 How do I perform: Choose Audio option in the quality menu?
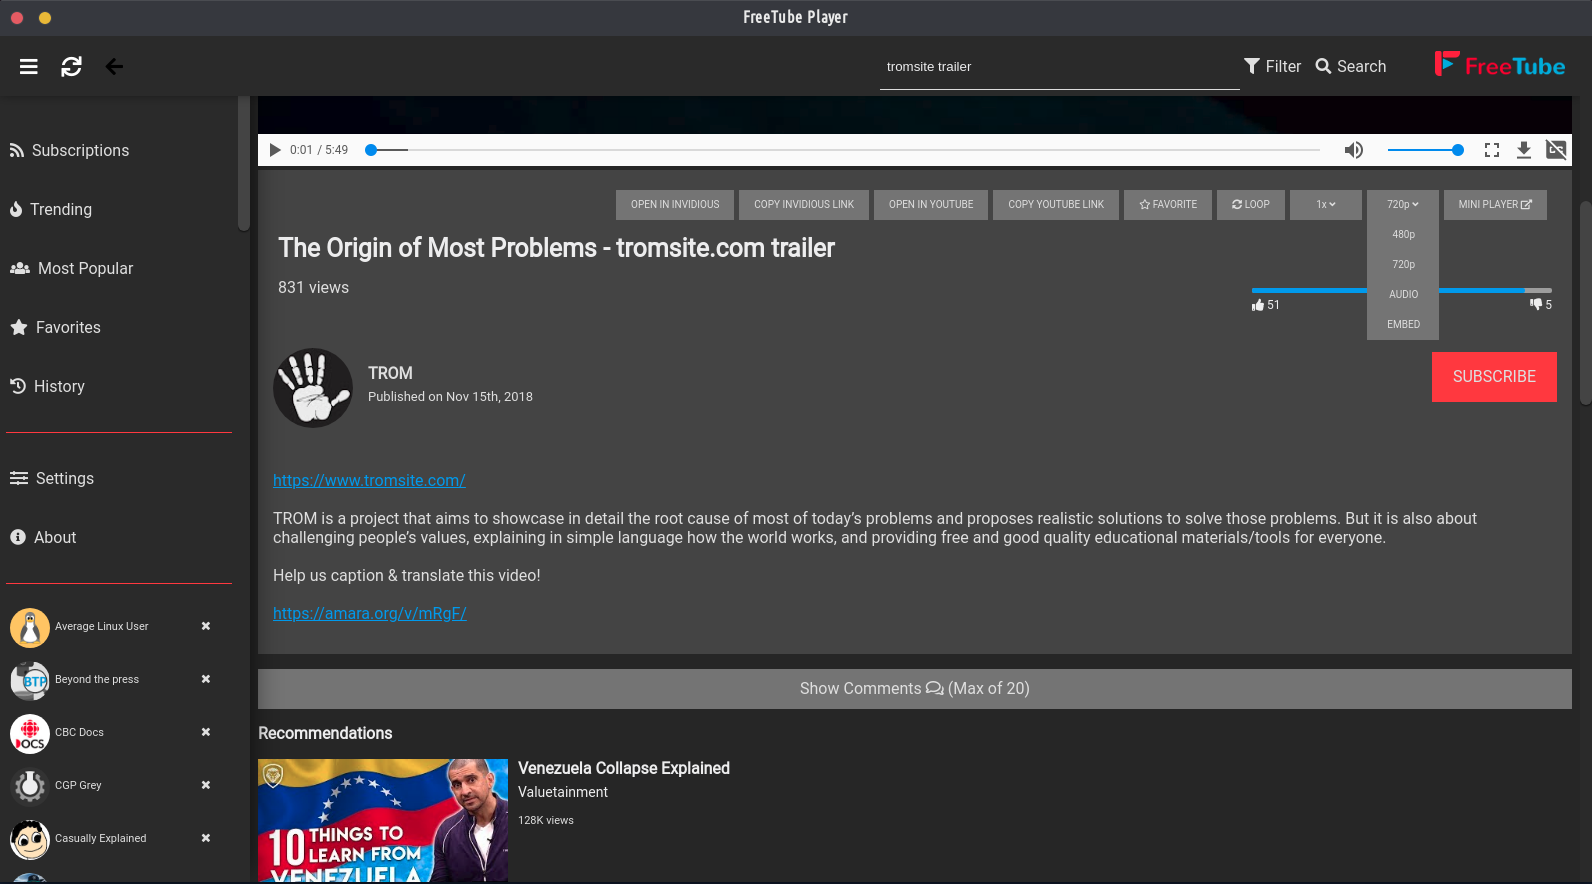coord(1403,295)
